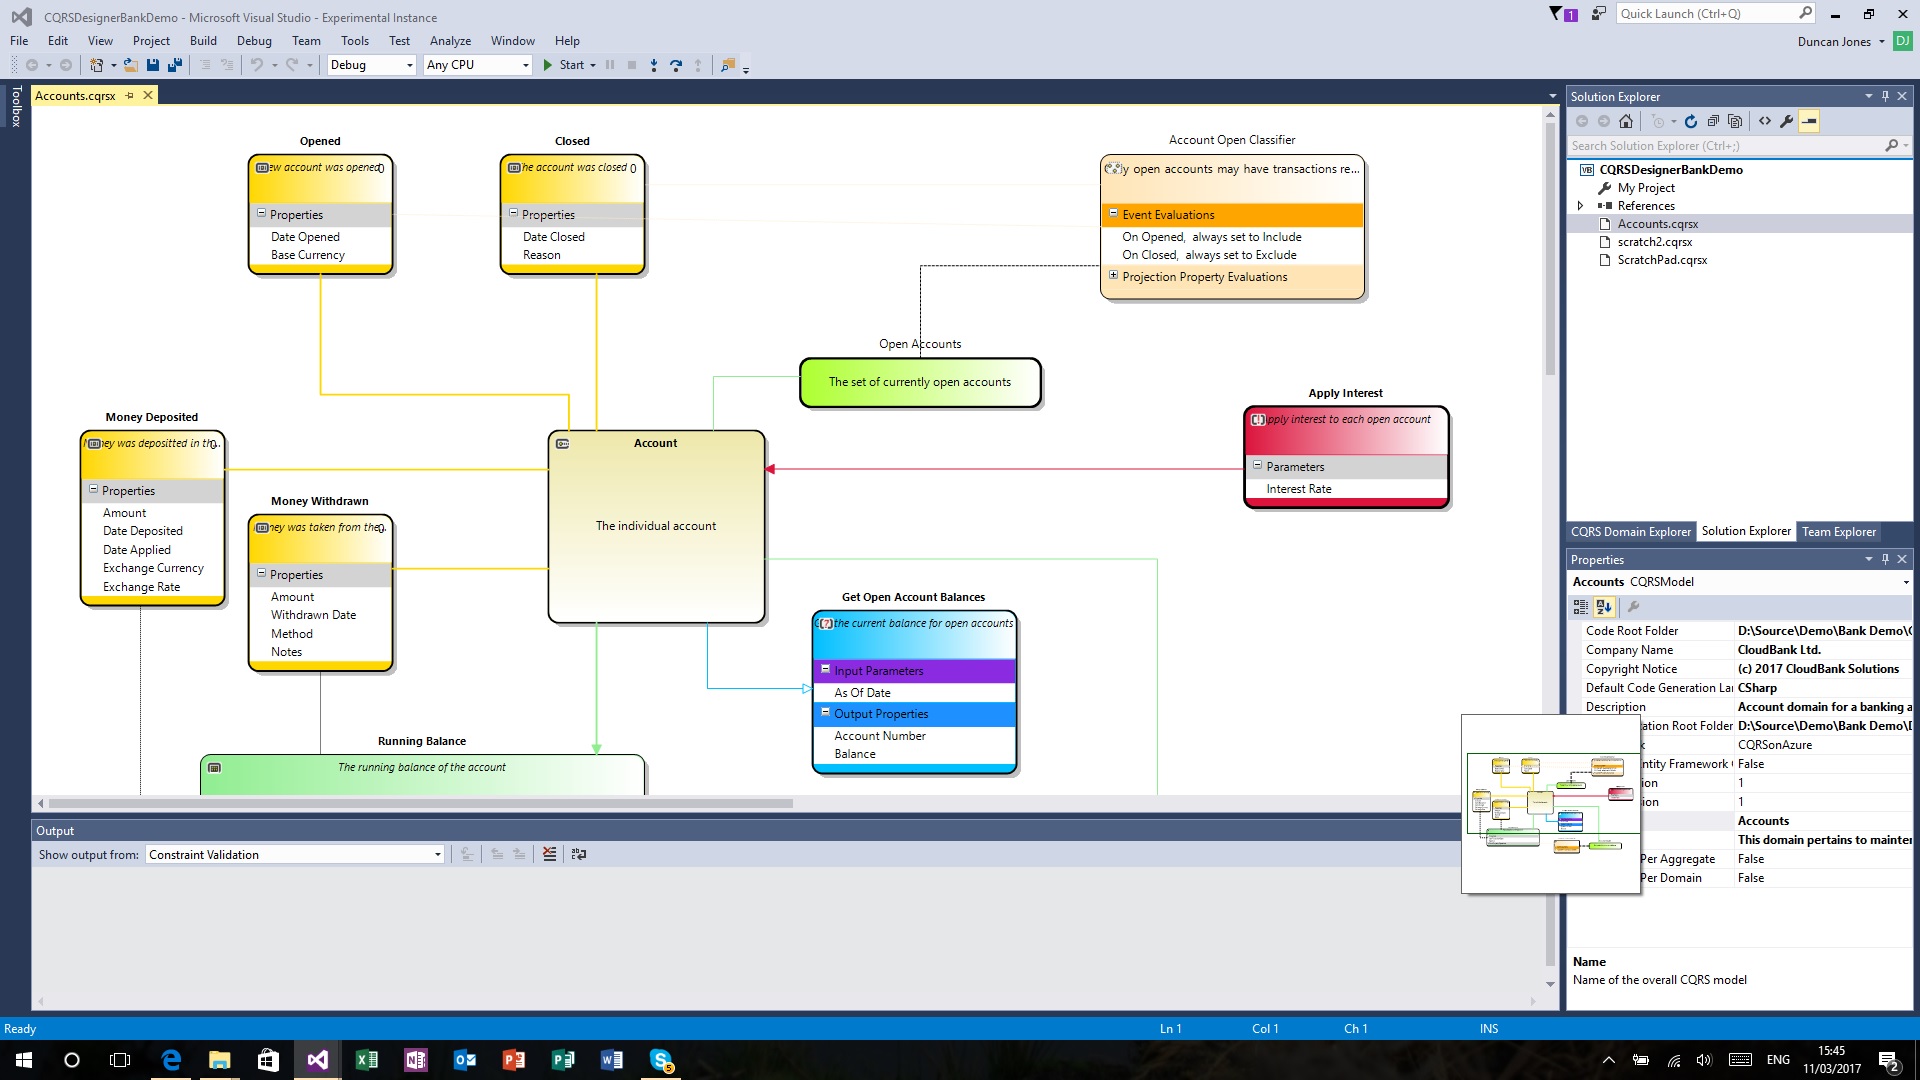Click the Find in Files toolbar icon
The width and height of the screenshot is (1920, 1080).
point(728,65)
